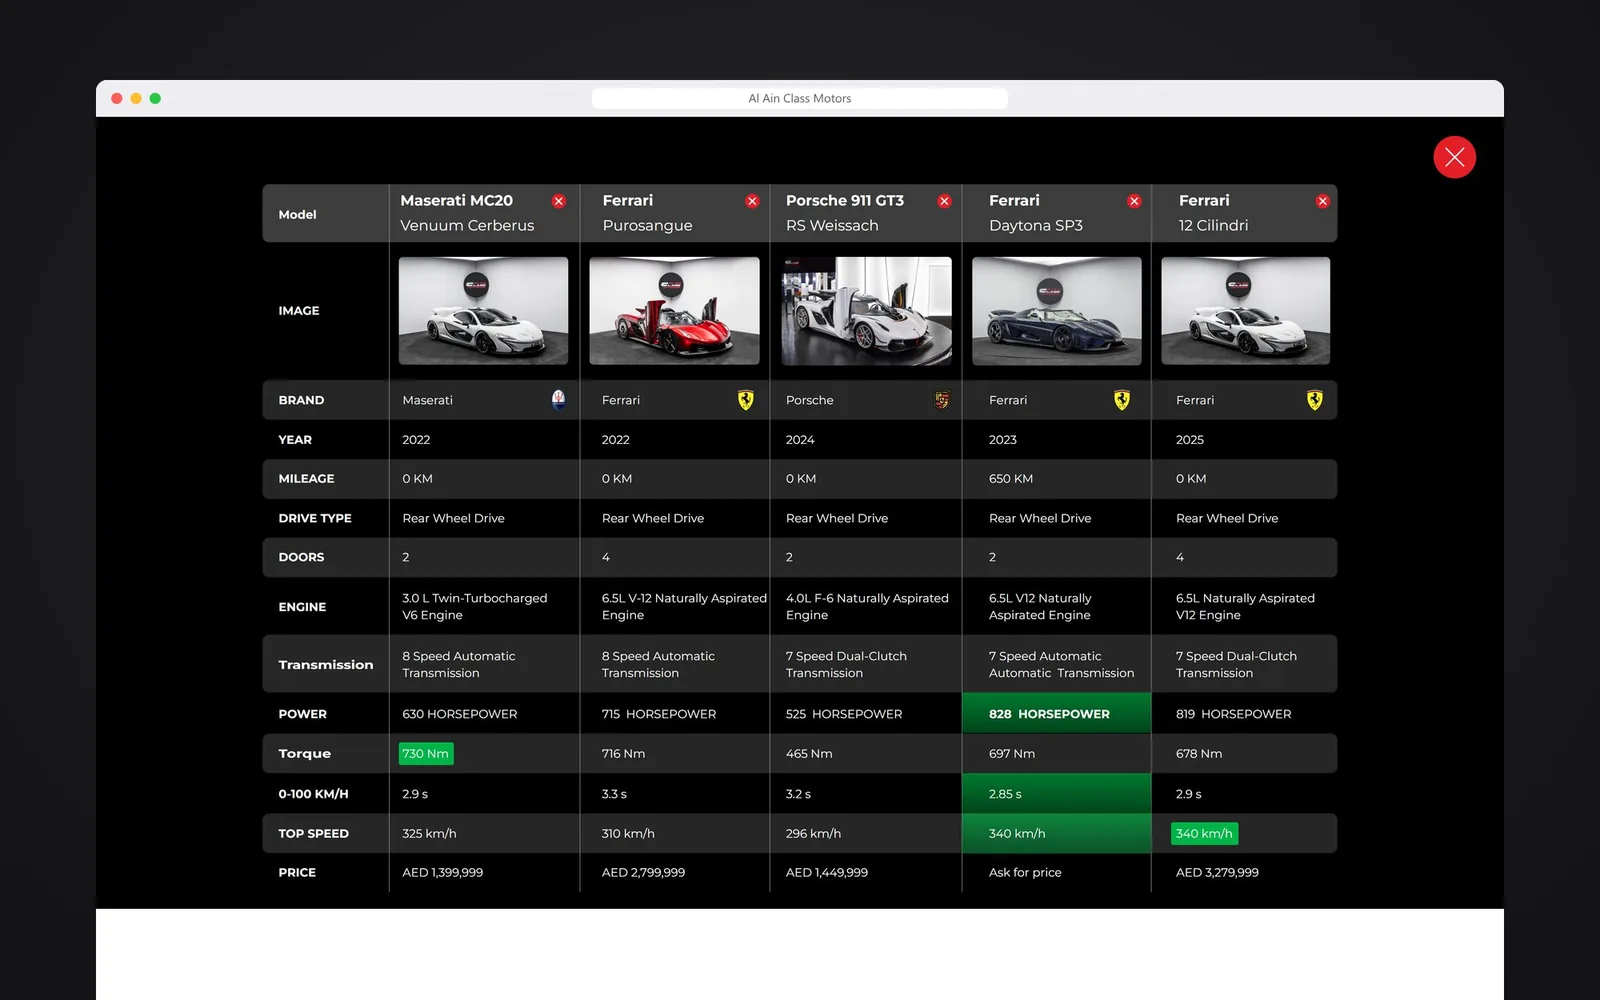Screen dimensions: 1600x1000
Task: Click the 525 HORSEPOWER value
Action: (844, 714)
